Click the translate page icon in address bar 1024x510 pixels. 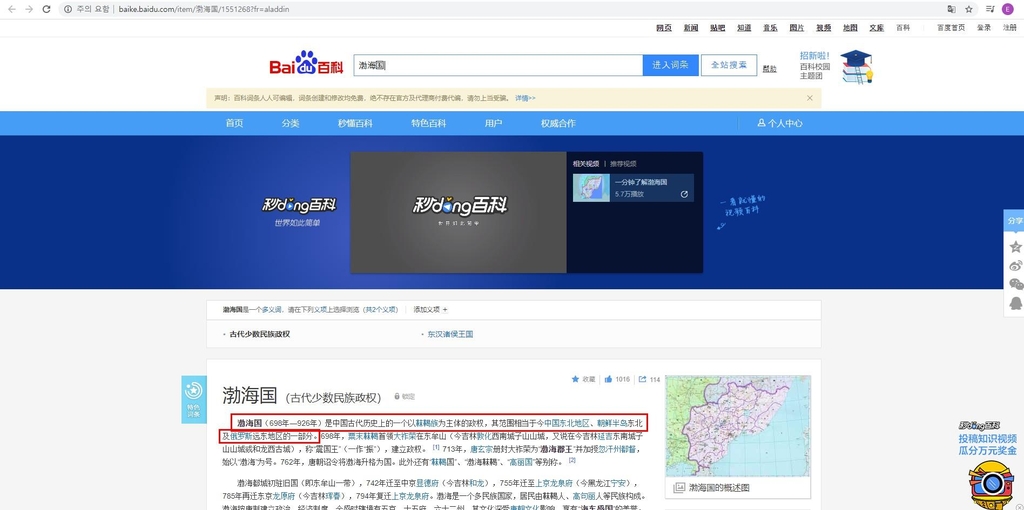pos(952,9)
